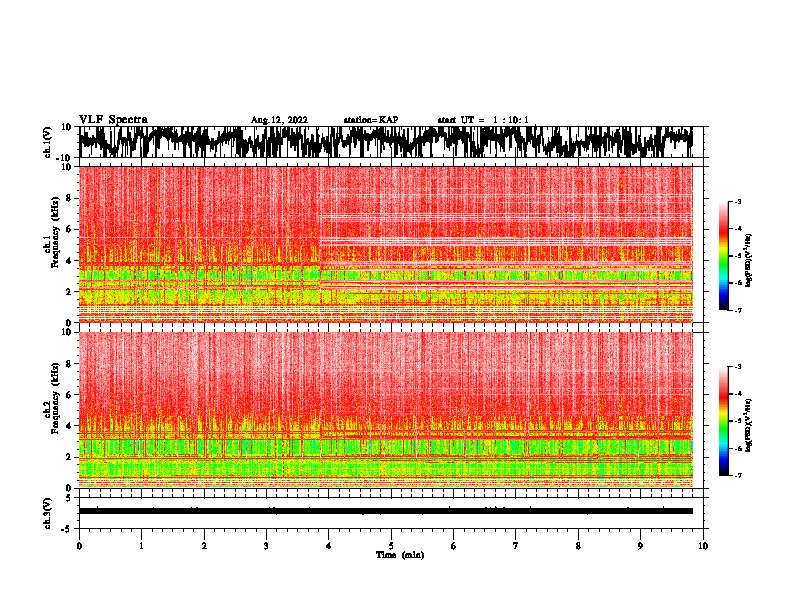Click time axis tick label "9"
Viewport: 792px width, 612px height.
(640, 546)
